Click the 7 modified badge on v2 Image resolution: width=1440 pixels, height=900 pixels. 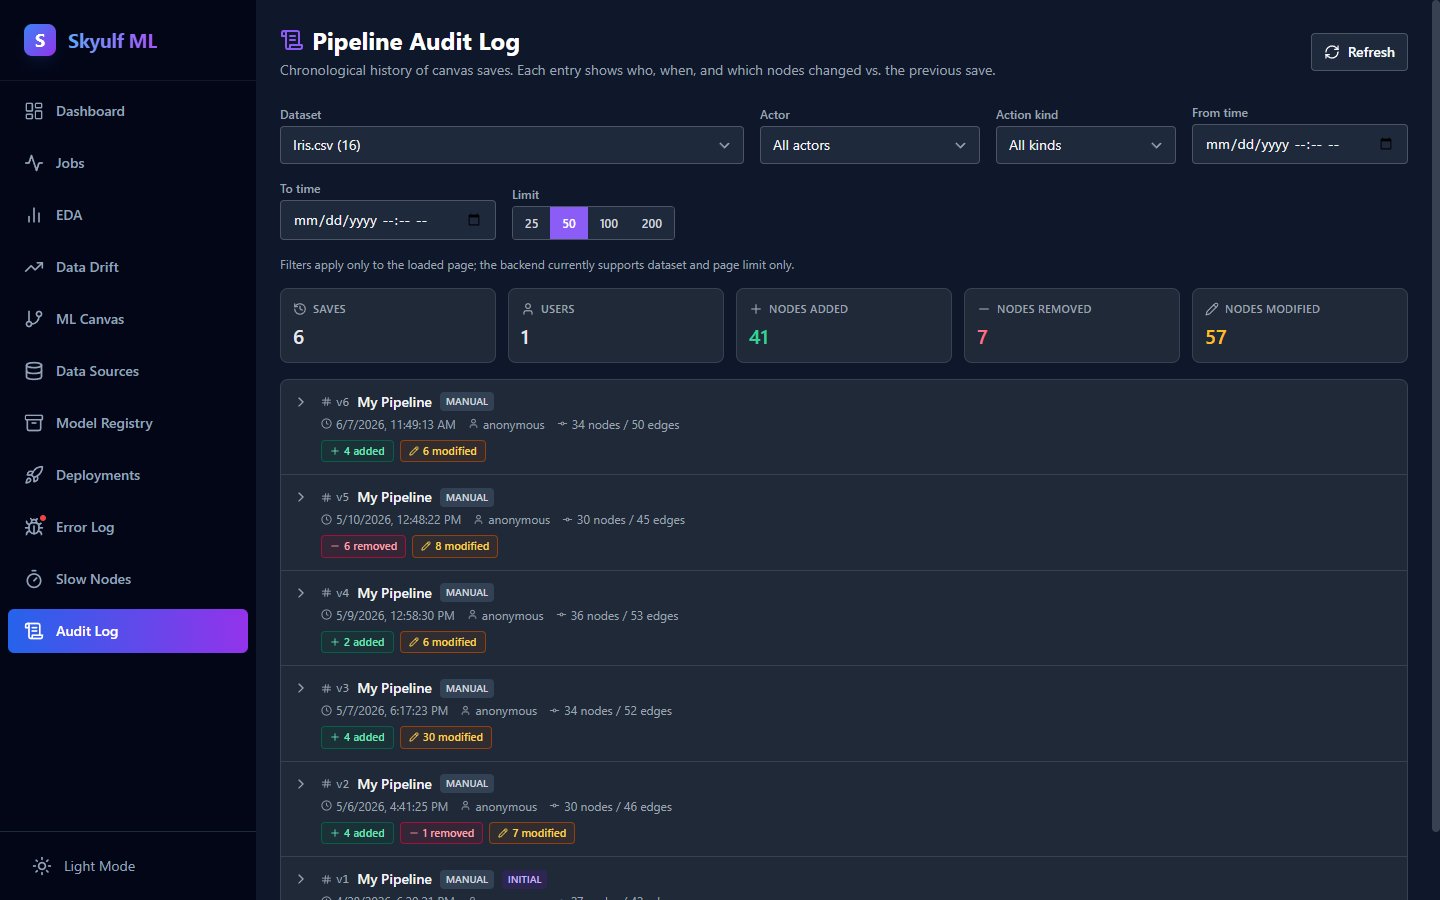[x=532, y=833]
